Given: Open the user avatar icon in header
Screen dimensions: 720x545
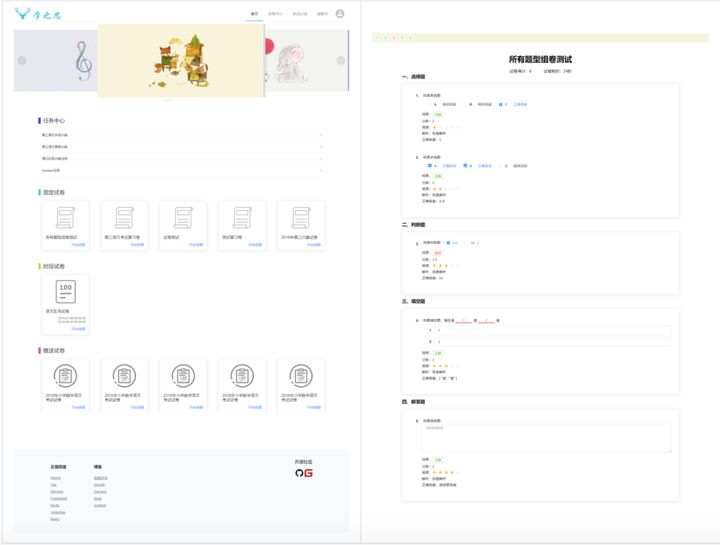Looking at the screenshot, I should (340, 14).
